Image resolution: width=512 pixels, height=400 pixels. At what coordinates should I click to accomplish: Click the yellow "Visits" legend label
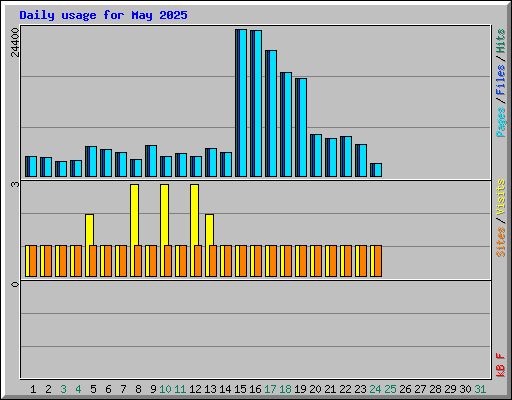click(500, 197)
